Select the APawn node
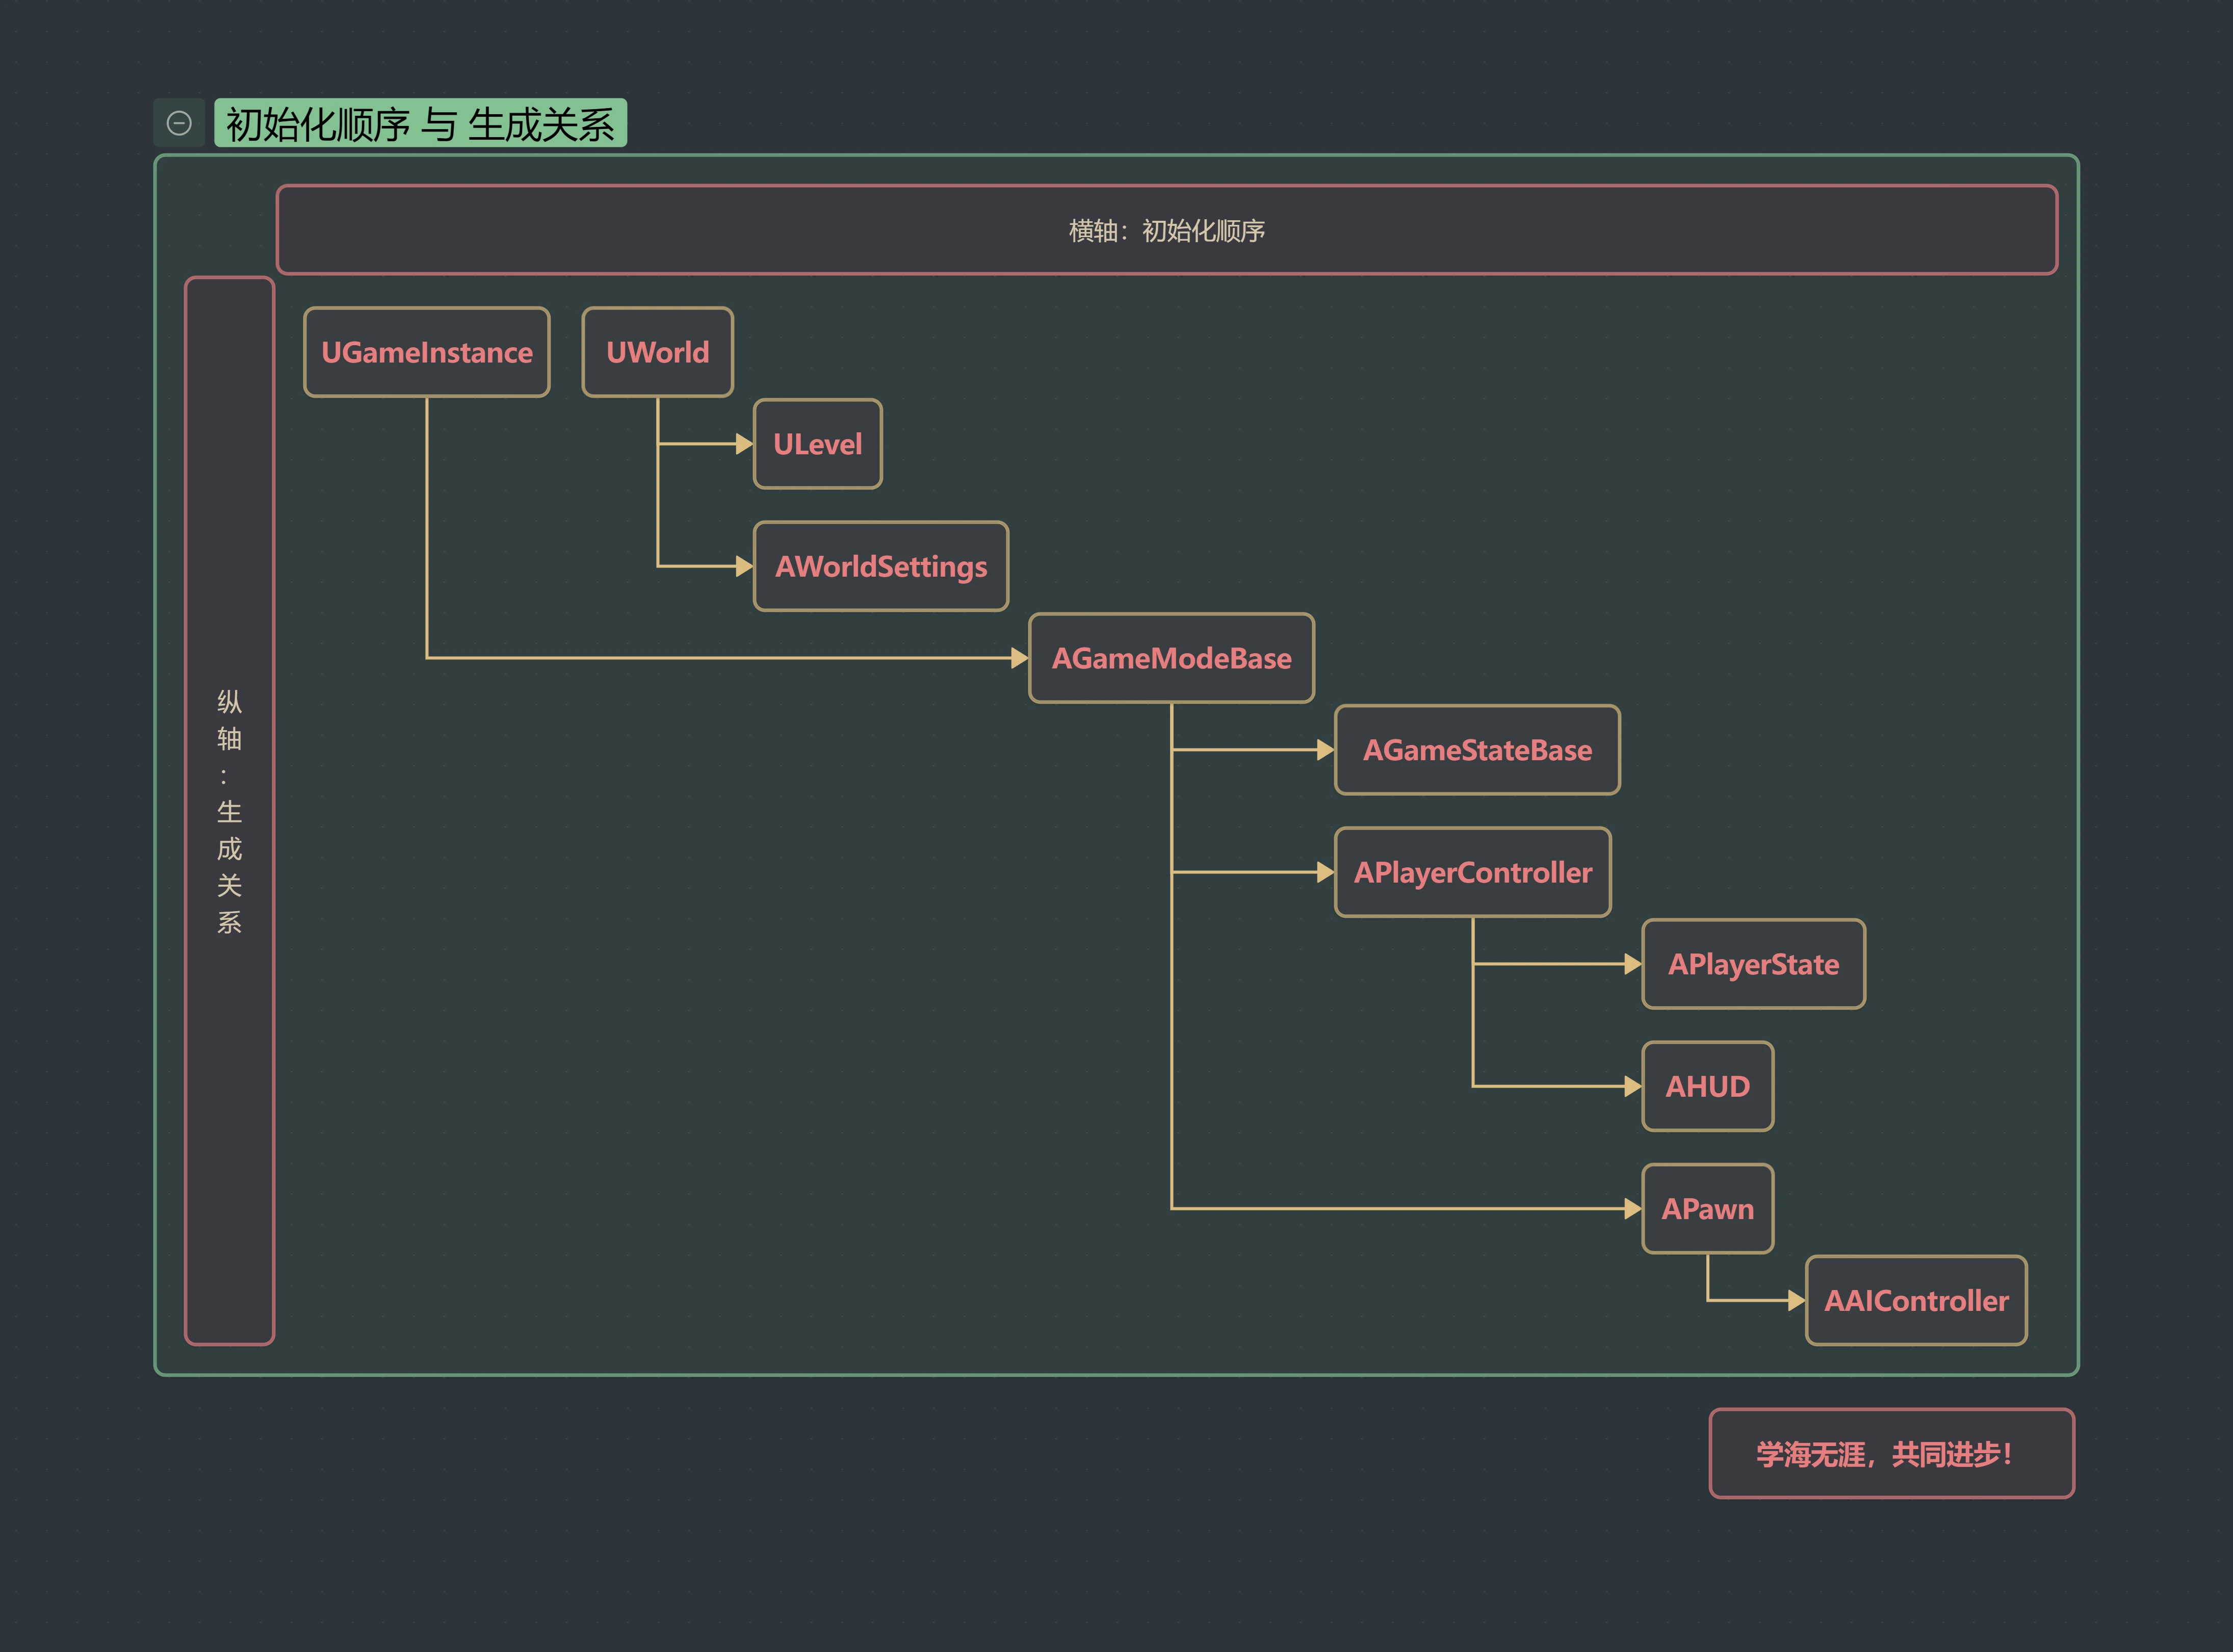The image size is (2233, 1652). pos(1707,1208)
